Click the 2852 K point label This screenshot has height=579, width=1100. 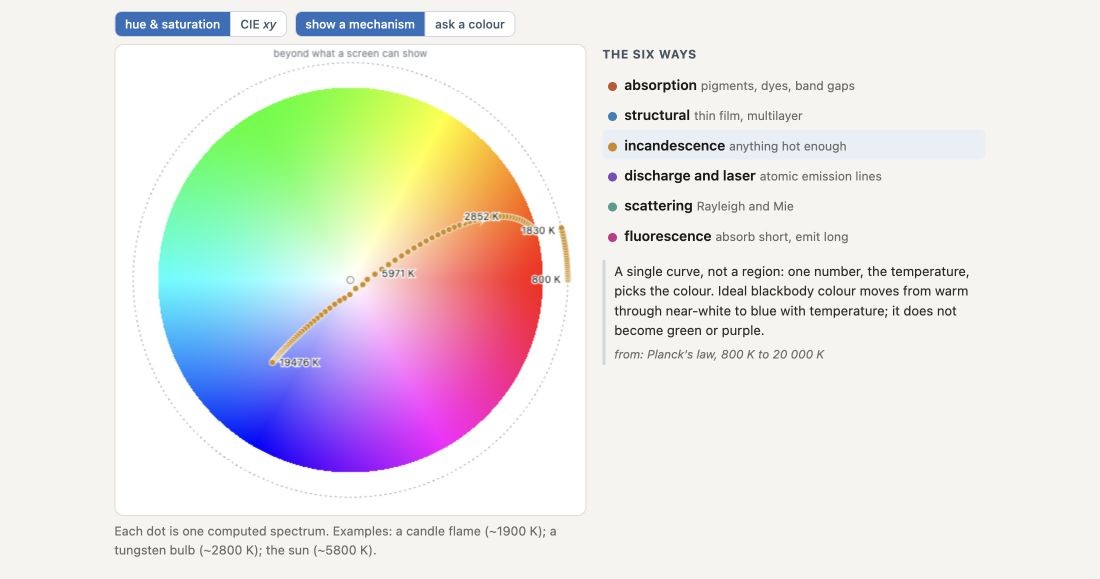pos(481,217)
